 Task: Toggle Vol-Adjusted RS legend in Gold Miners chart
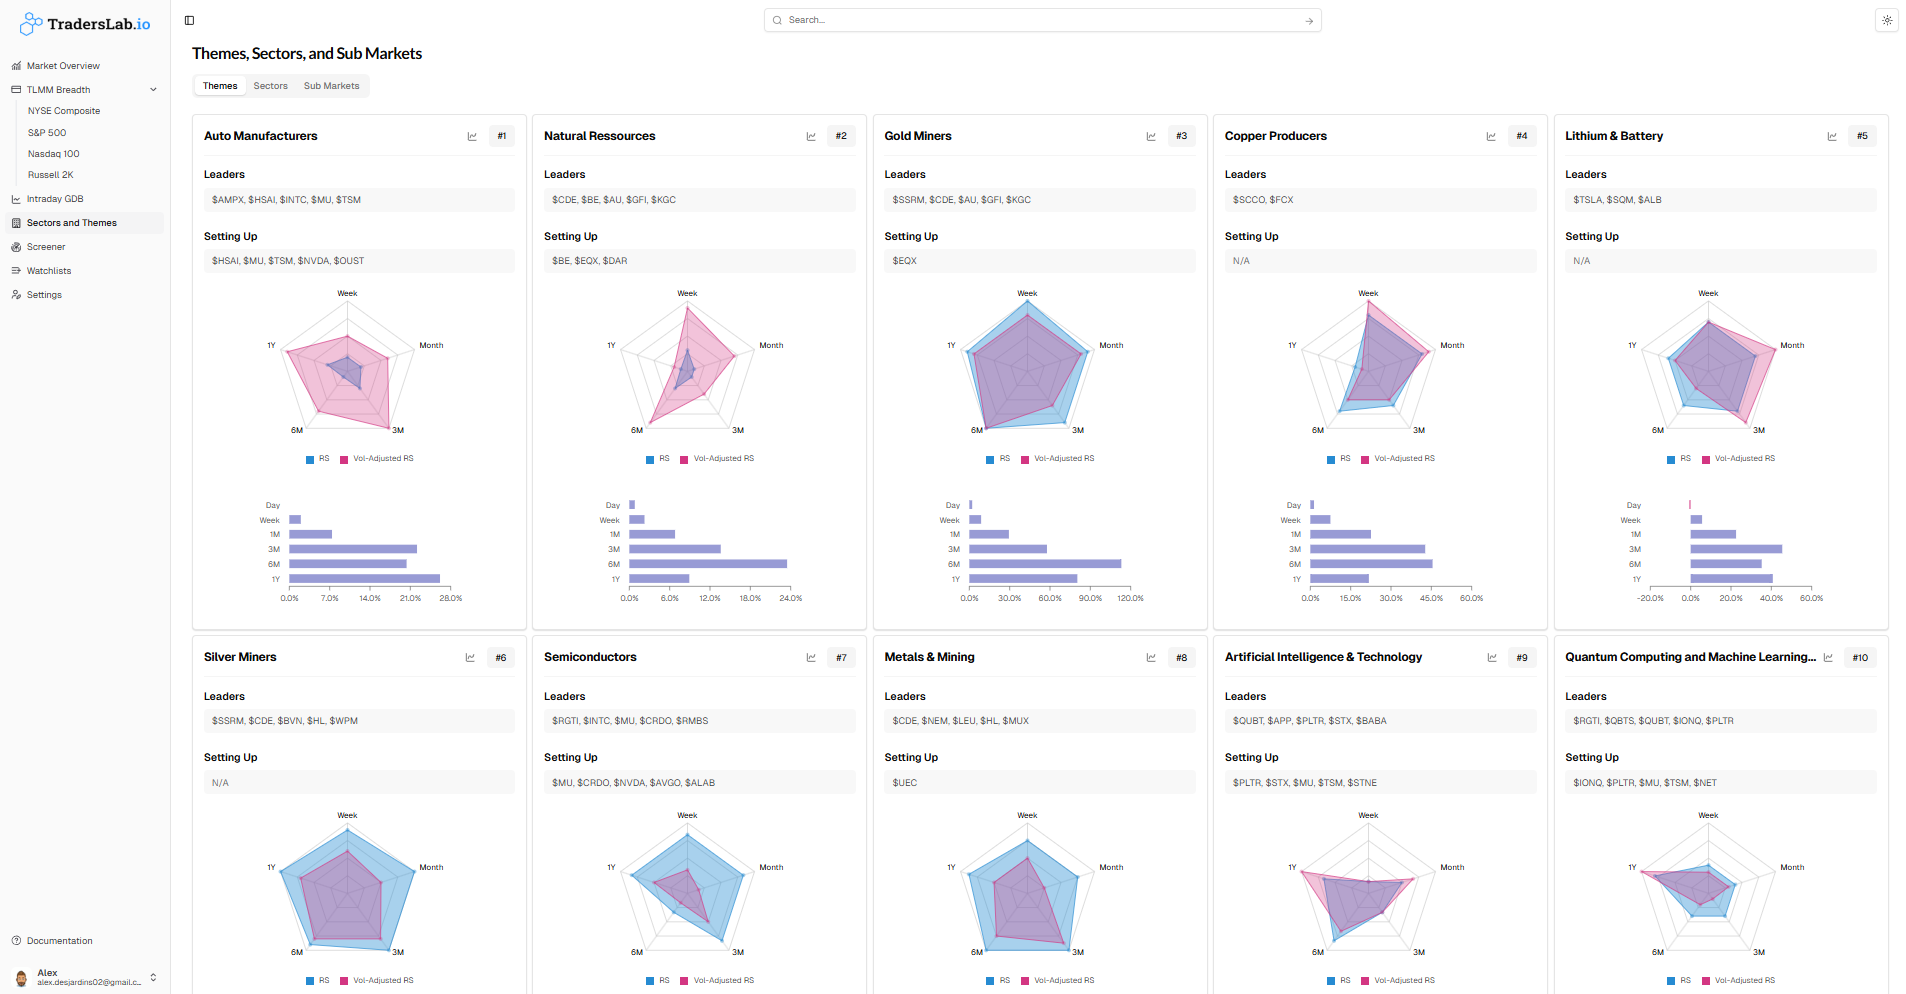click(1057, 459)
